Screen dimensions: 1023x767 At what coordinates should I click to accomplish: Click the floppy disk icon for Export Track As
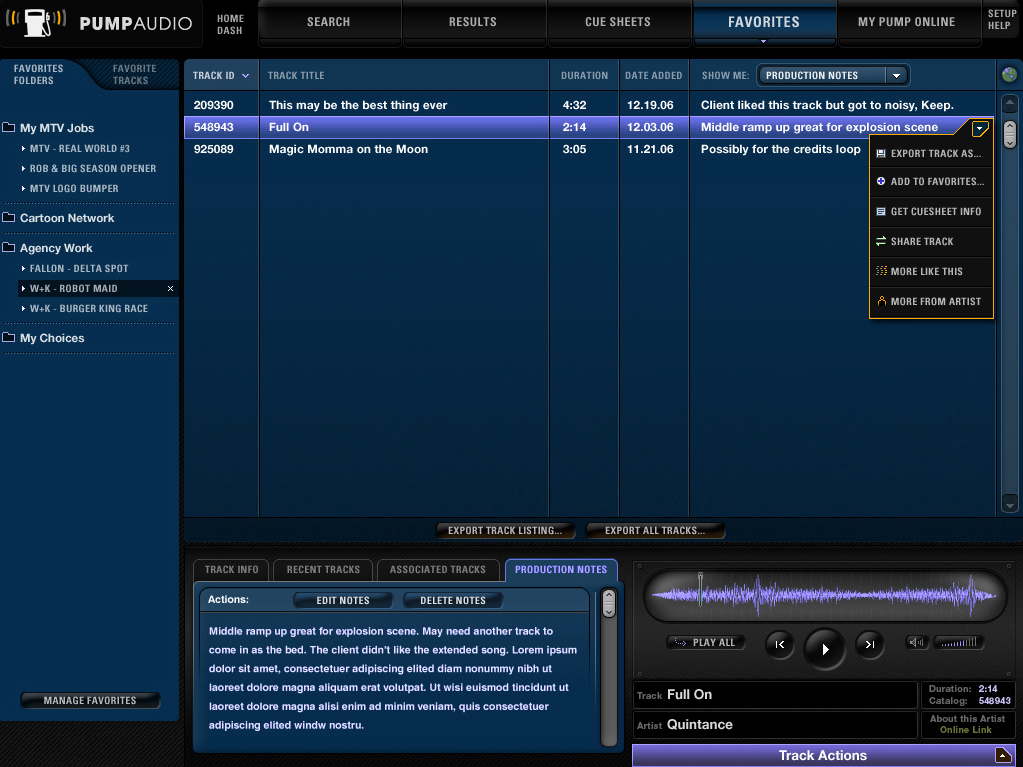(881, 154)
